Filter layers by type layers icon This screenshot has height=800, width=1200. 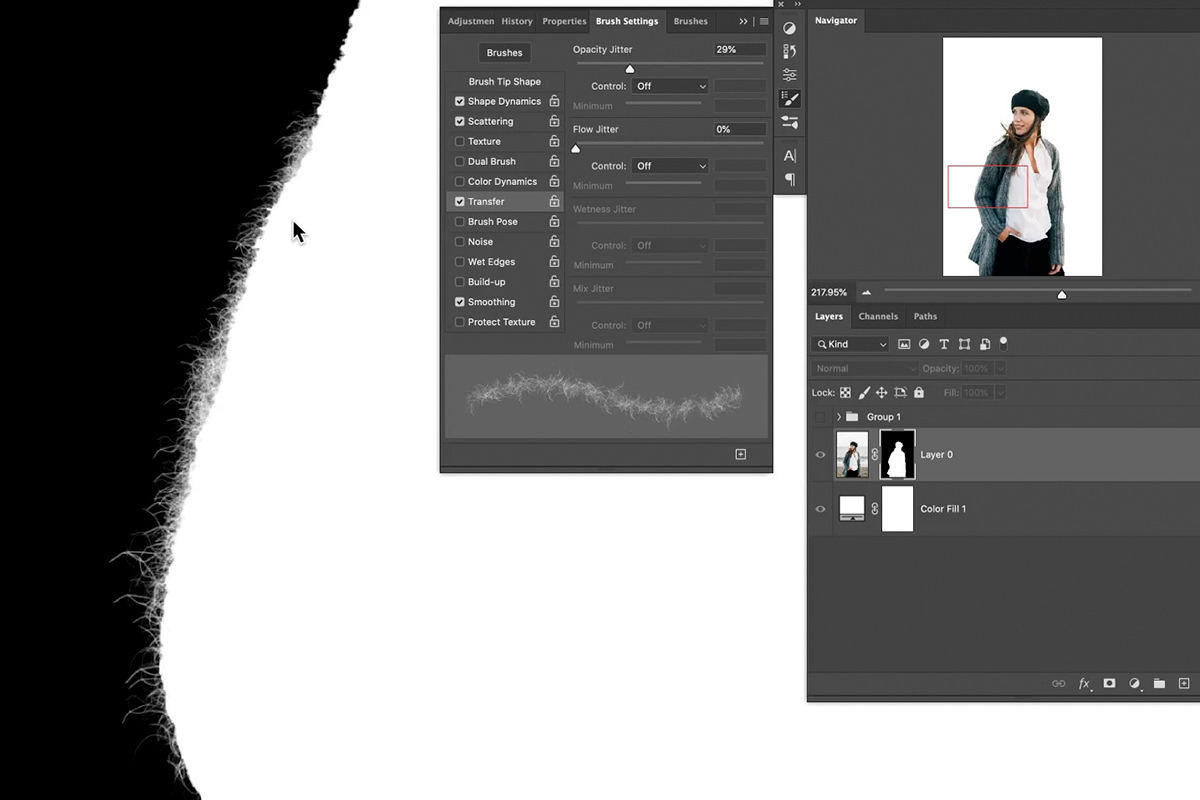(945, 344)
